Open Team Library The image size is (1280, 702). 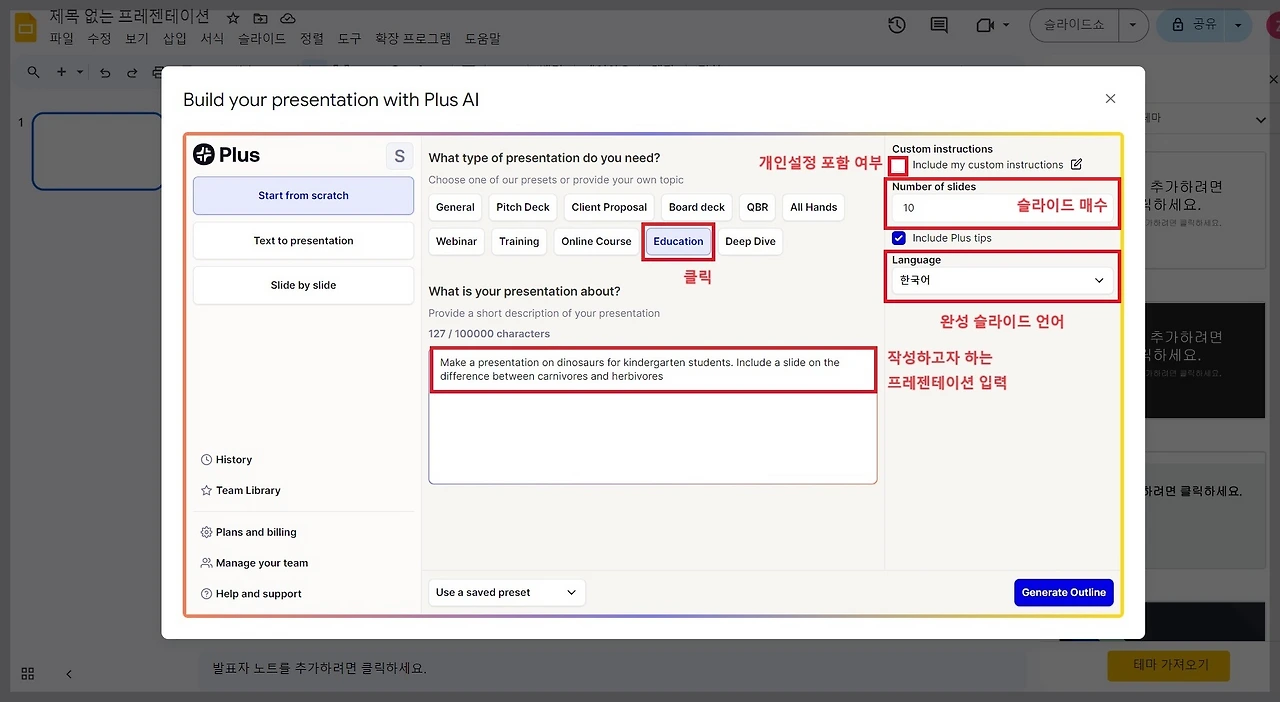click(x=240, y=491)
